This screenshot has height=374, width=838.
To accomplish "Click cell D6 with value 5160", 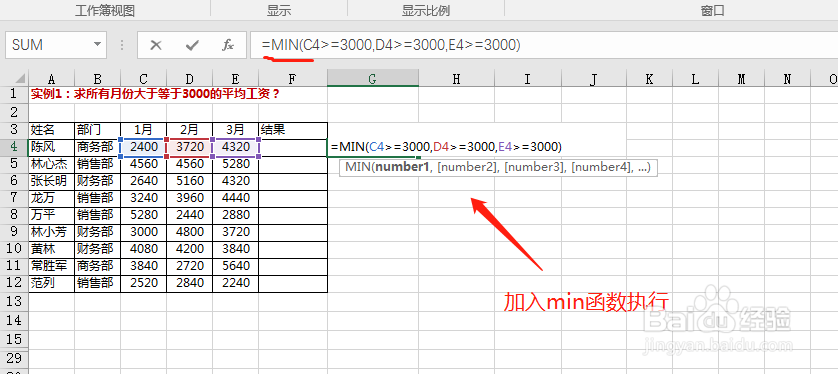I will (x=189, y=181).
